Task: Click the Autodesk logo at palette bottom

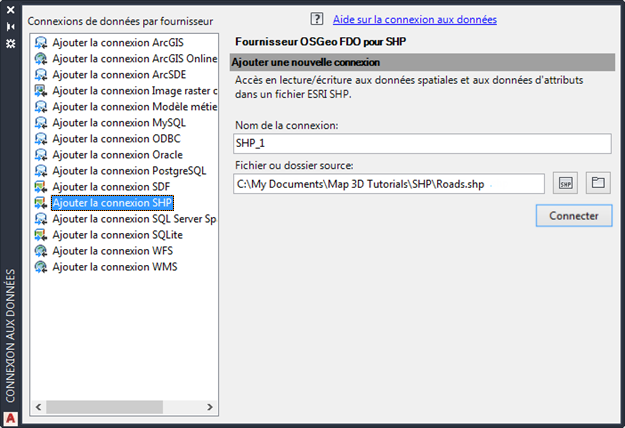Action: pyautogui.click(x=10, y=419)
